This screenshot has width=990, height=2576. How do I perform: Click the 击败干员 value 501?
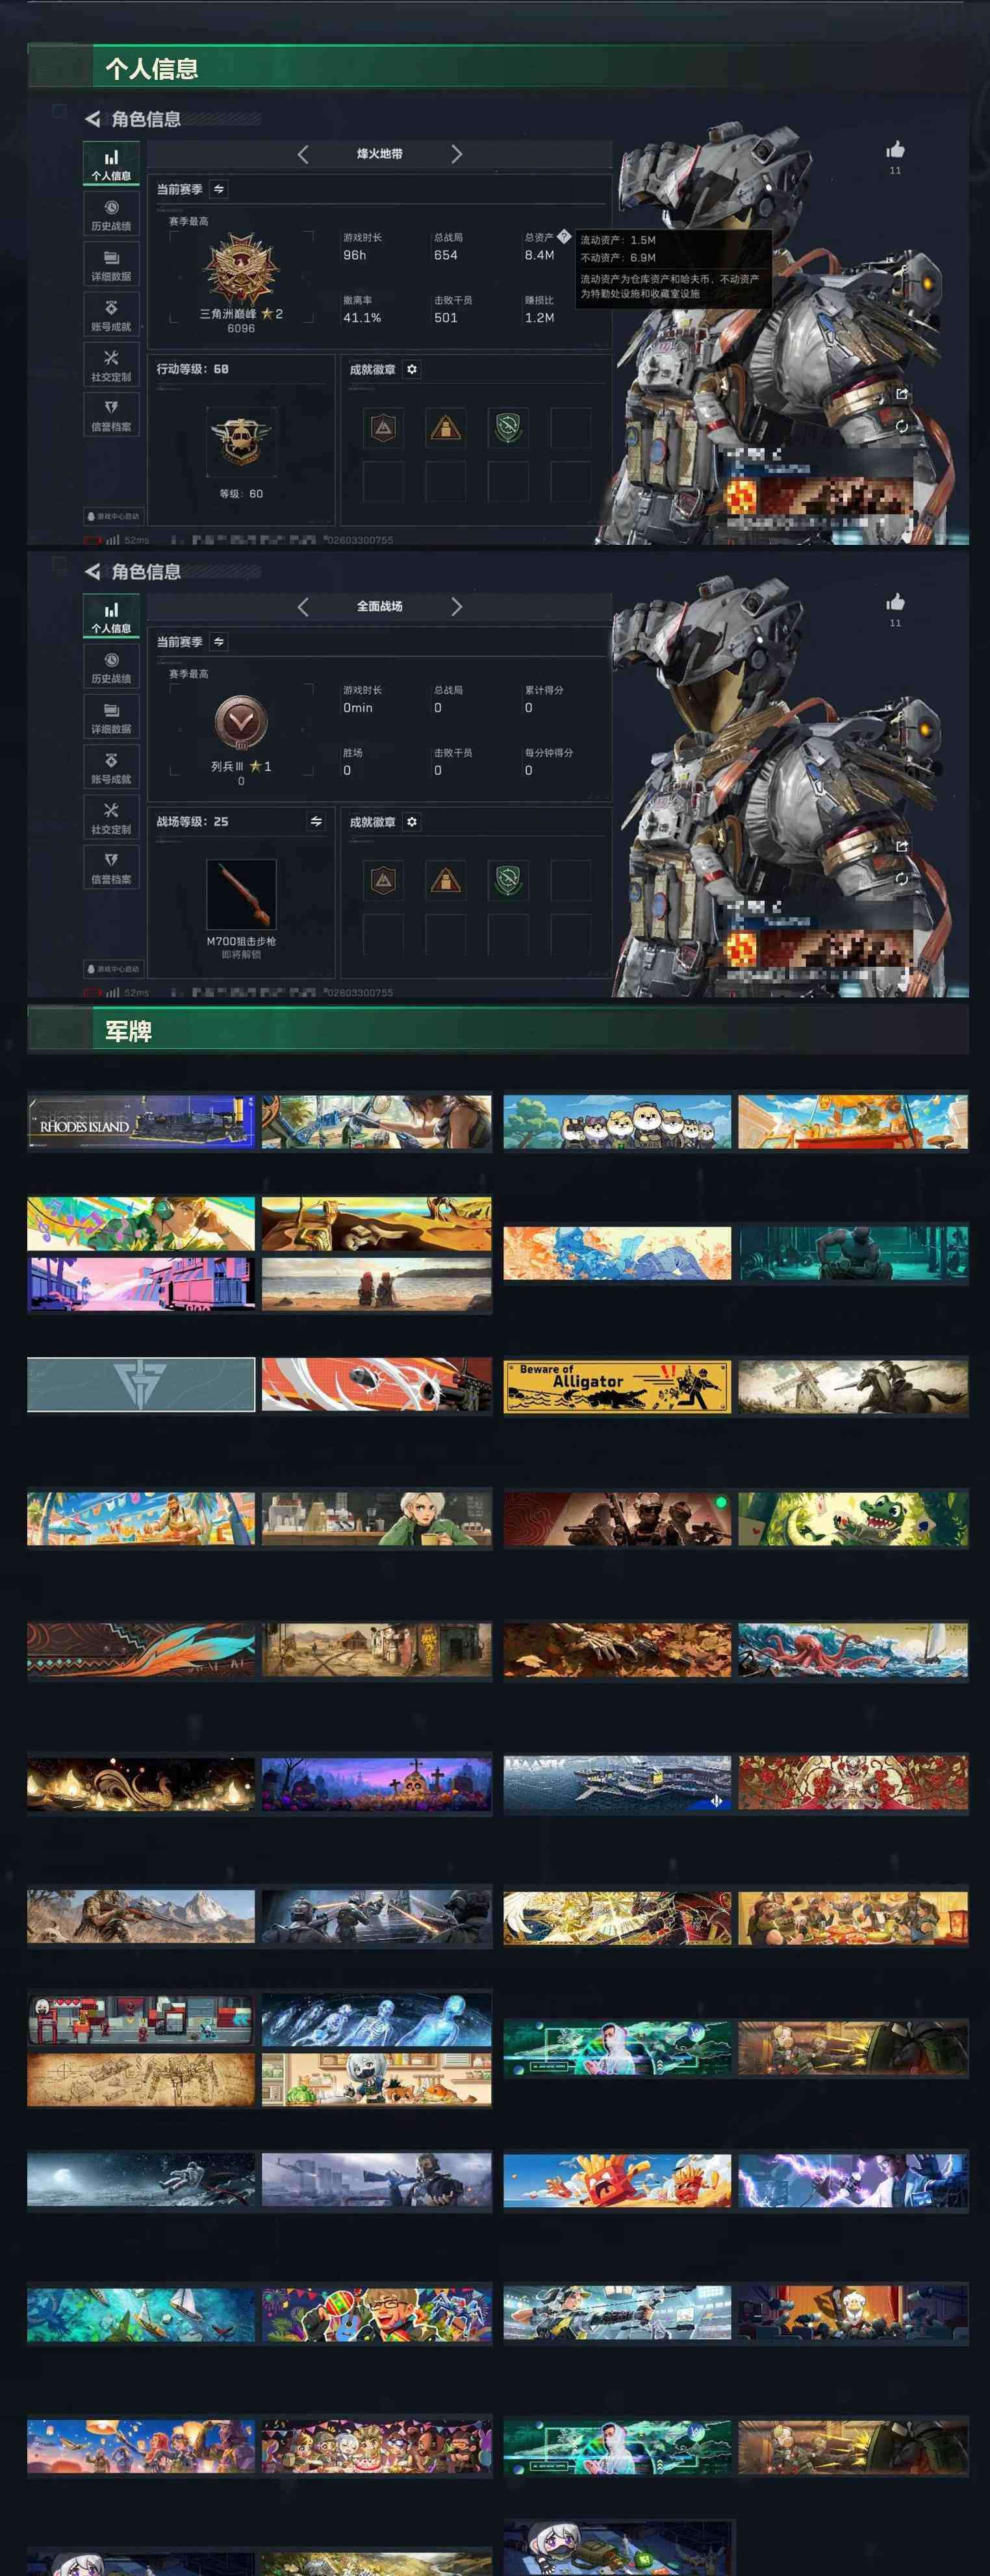446,317
